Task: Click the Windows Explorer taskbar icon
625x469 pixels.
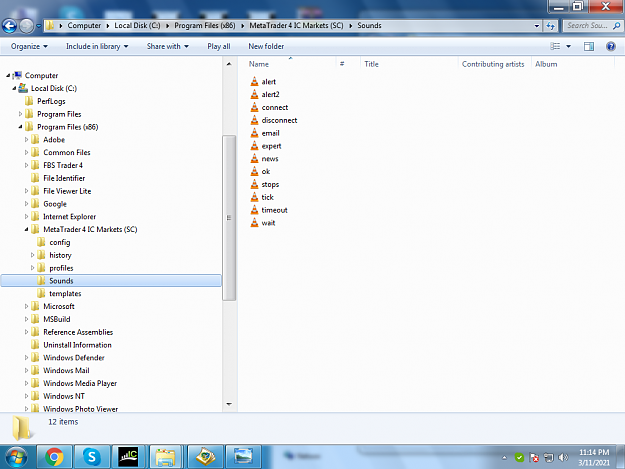Action: [166, 457]
